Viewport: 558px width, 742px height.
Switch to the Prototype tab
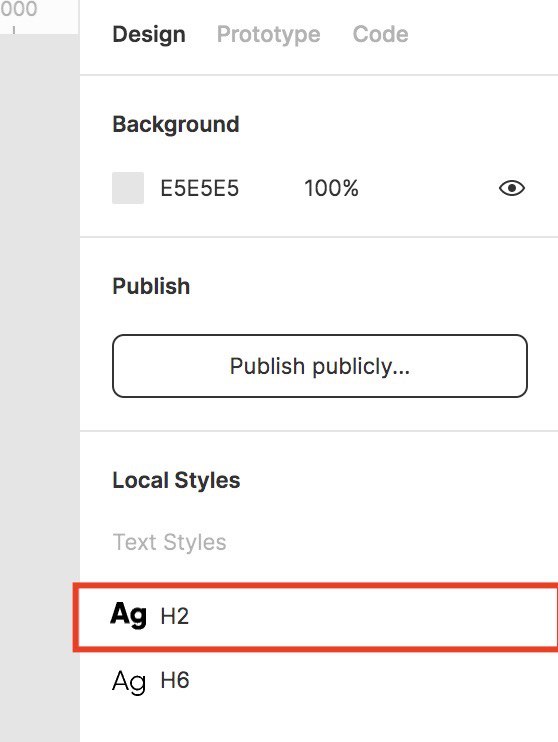coord(268,35)
